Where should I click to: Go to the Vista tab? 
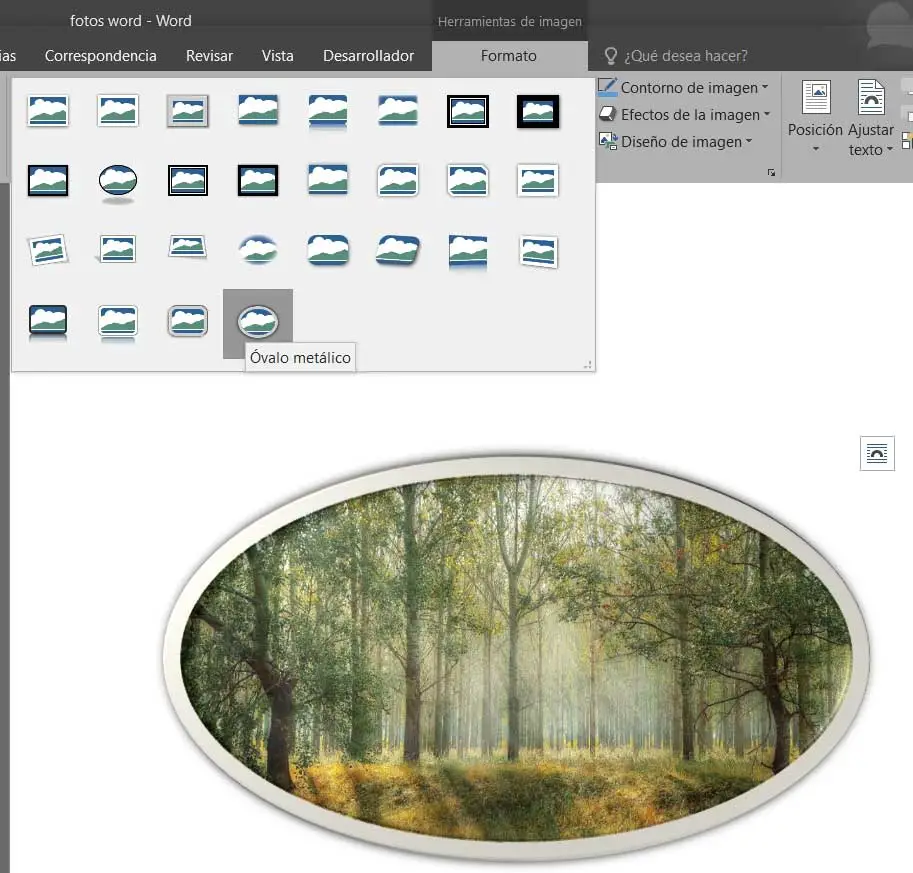[x=278, y=56]
